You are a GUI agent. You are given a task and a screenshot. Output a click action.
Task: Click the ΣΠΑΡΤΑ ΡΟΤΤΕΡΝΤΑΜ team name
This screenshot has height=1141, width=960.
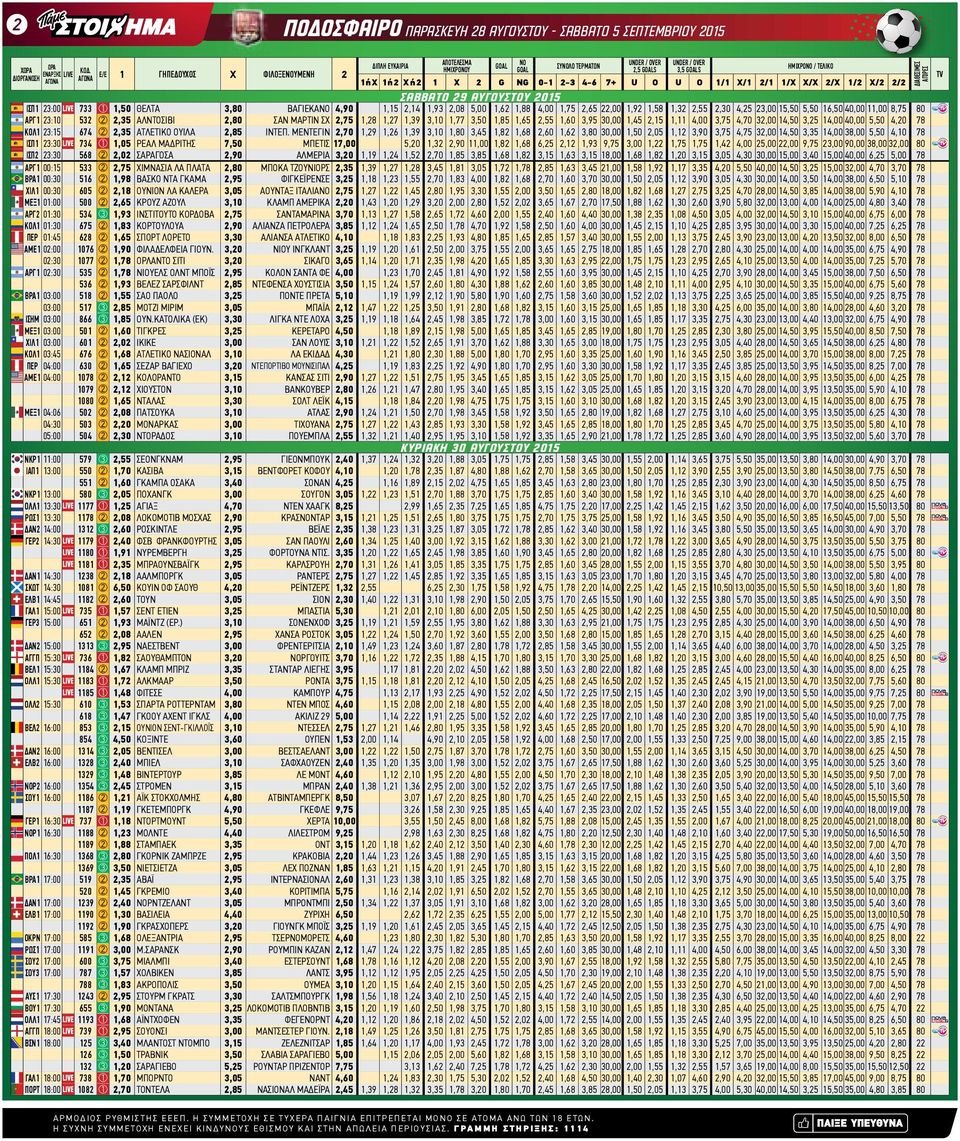176,704
